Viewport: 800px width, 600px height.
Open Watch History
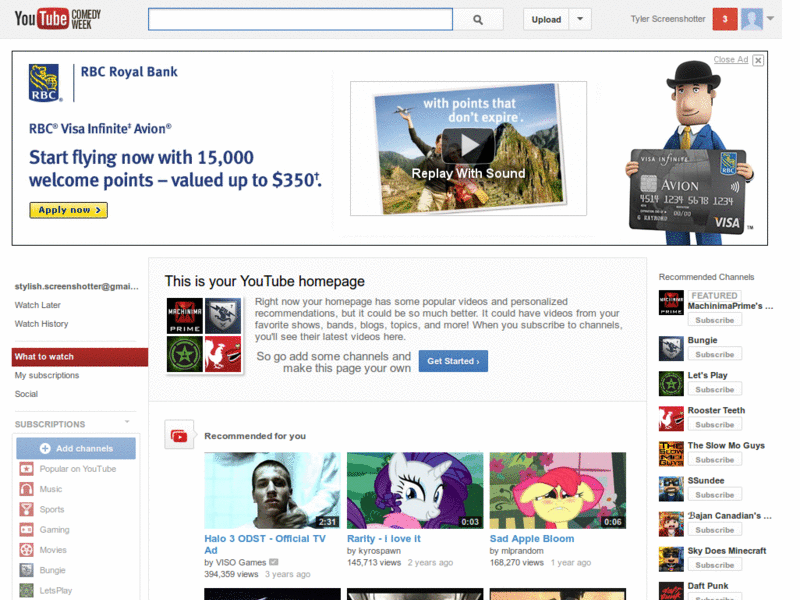[41, 324]
